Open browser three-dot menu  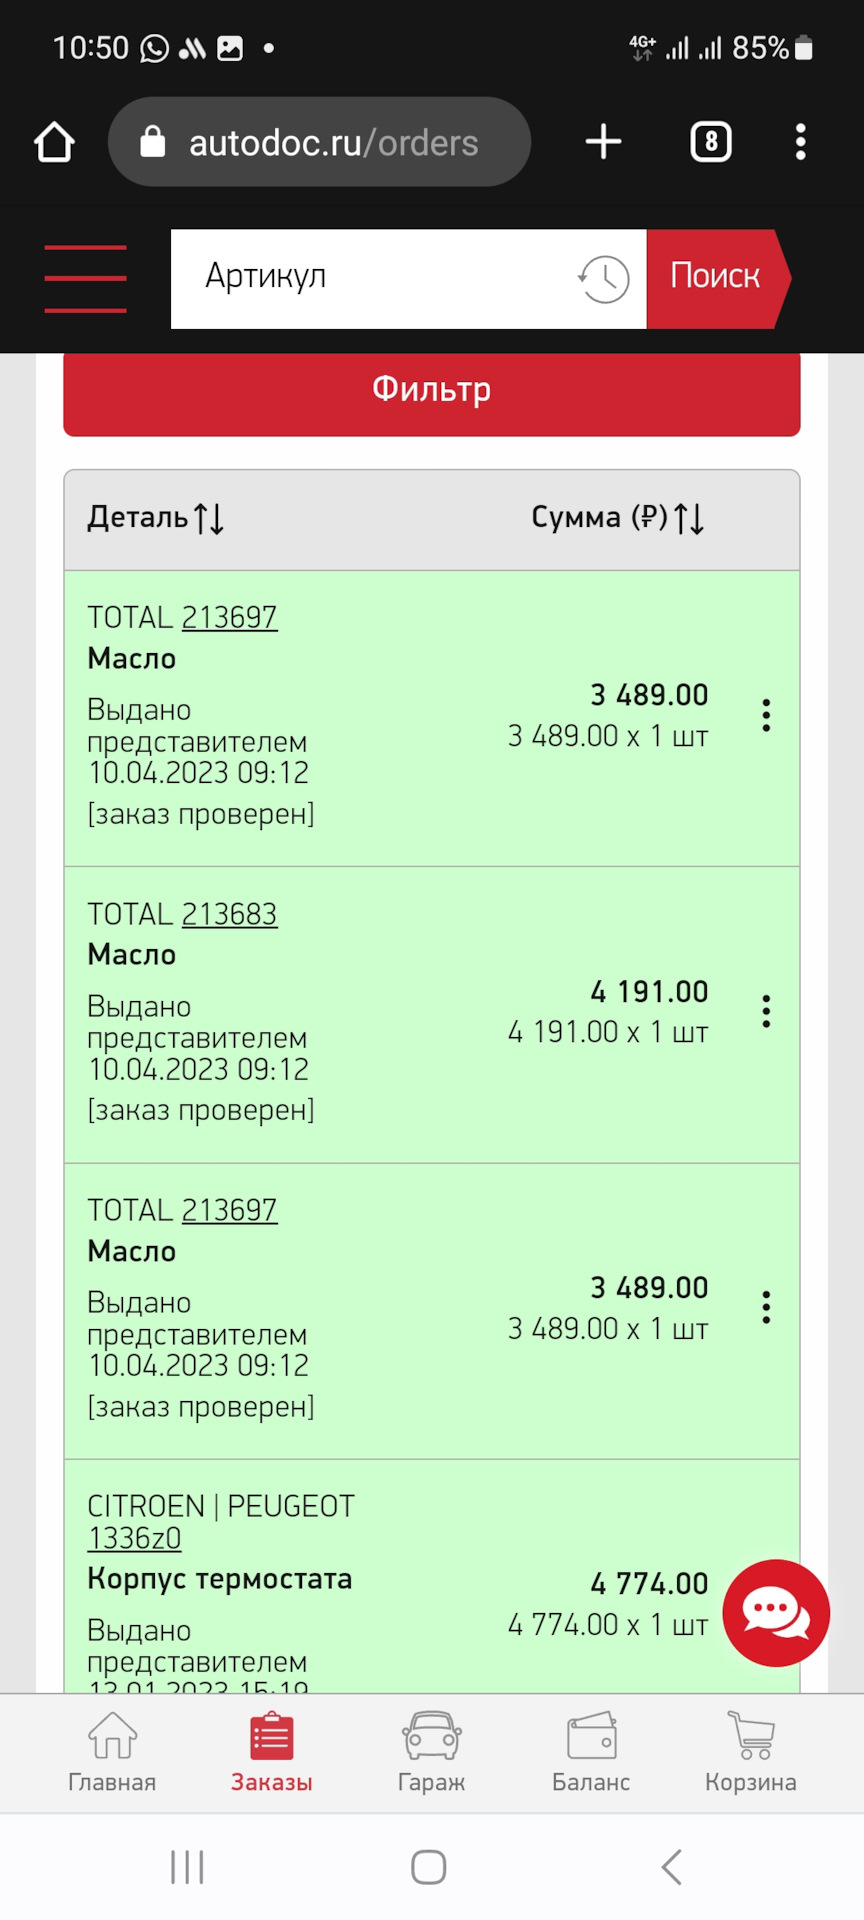[800, 142]
